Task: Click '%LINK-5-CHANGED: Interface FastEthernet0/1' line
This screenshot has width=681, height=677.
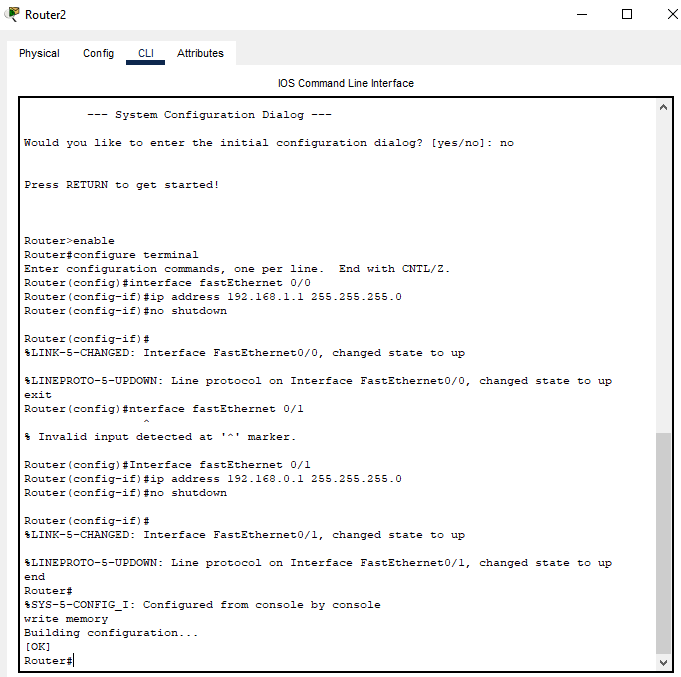Action: [245, 535]
